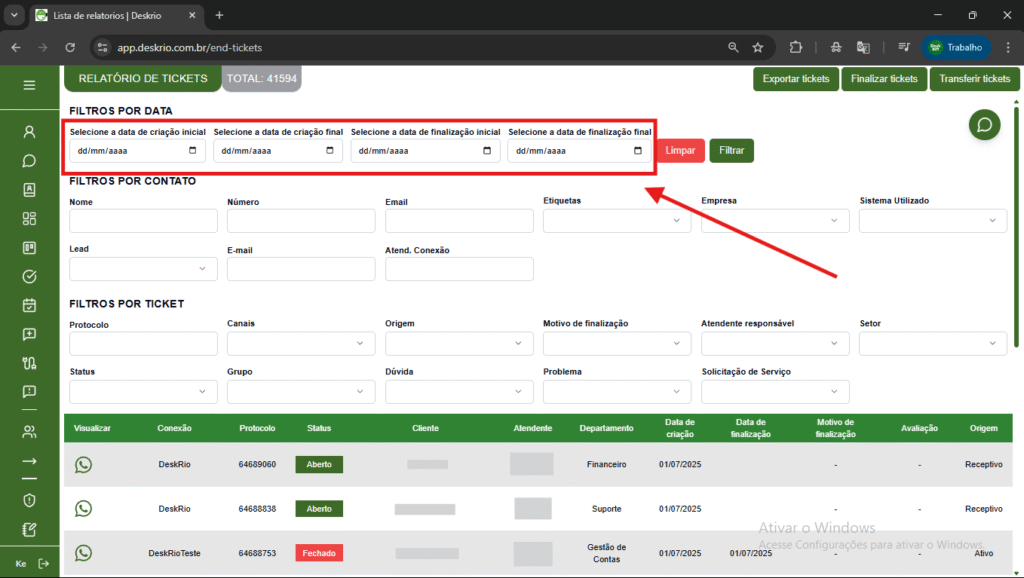
Task: Open the shield security sidebar icon
Action: tap(29, 500)
